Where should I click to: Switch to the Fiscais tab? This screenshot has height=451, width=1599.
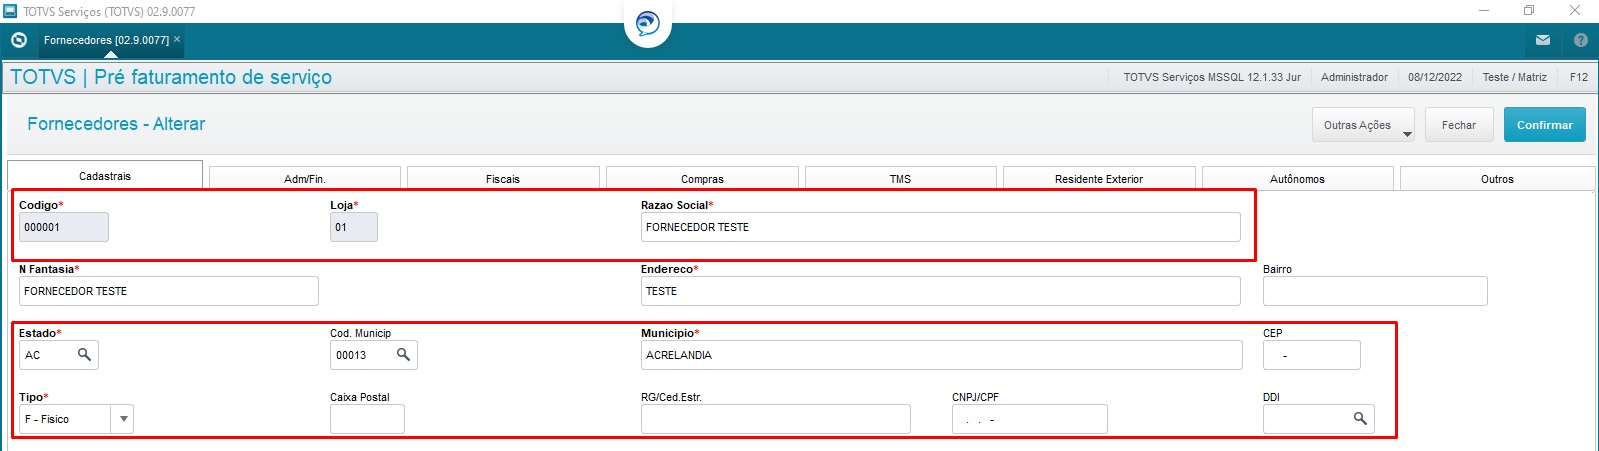coord(503,179)
